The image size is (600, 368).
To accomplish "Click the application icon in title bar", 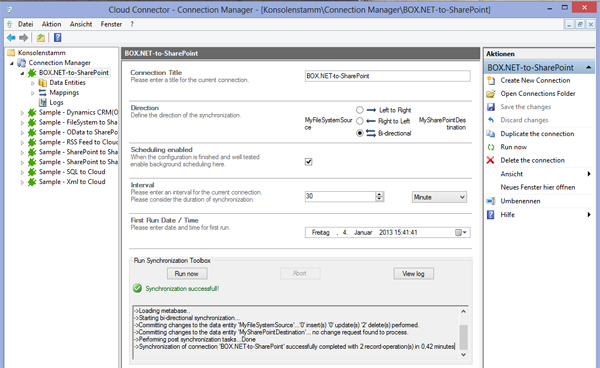I will (10, 9).
